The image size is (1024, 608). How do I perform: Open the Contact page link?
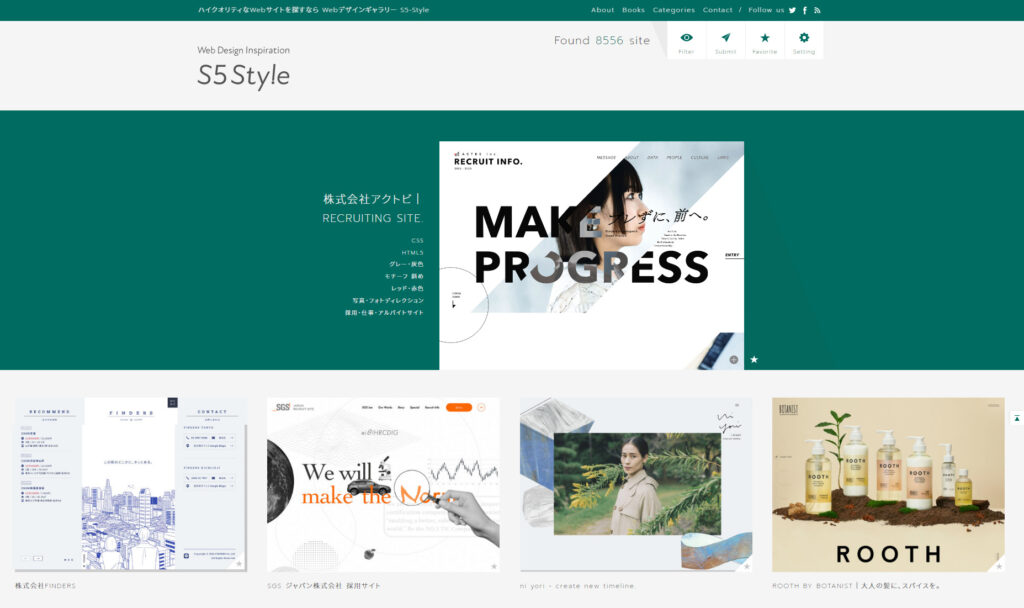coord(717,10)
